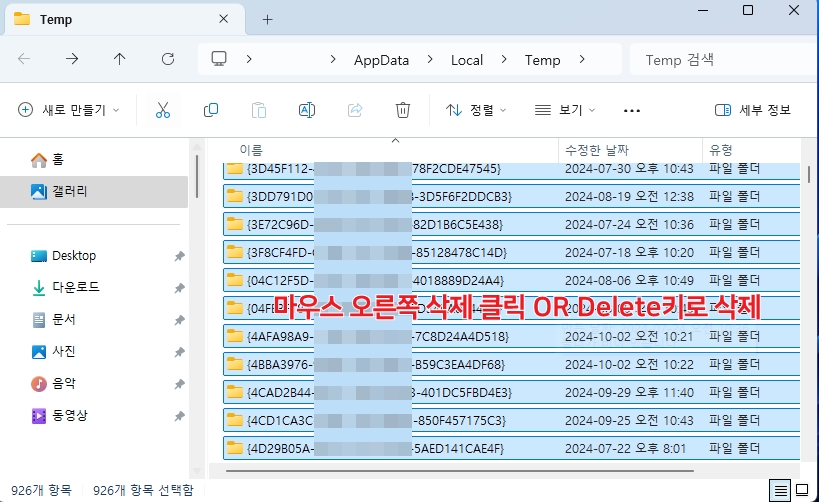Click the Copy icon in toolbar
Screen dimensions: 819x502
point(210,110)
